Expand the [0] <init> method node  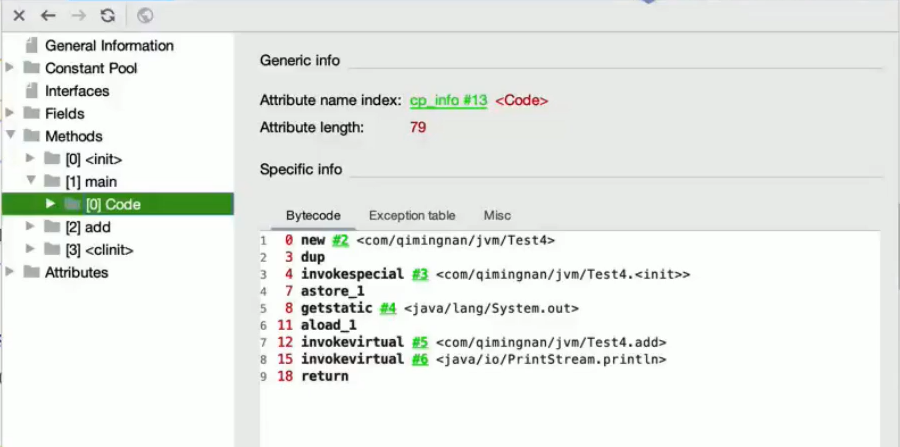click(x=31, y=159)
